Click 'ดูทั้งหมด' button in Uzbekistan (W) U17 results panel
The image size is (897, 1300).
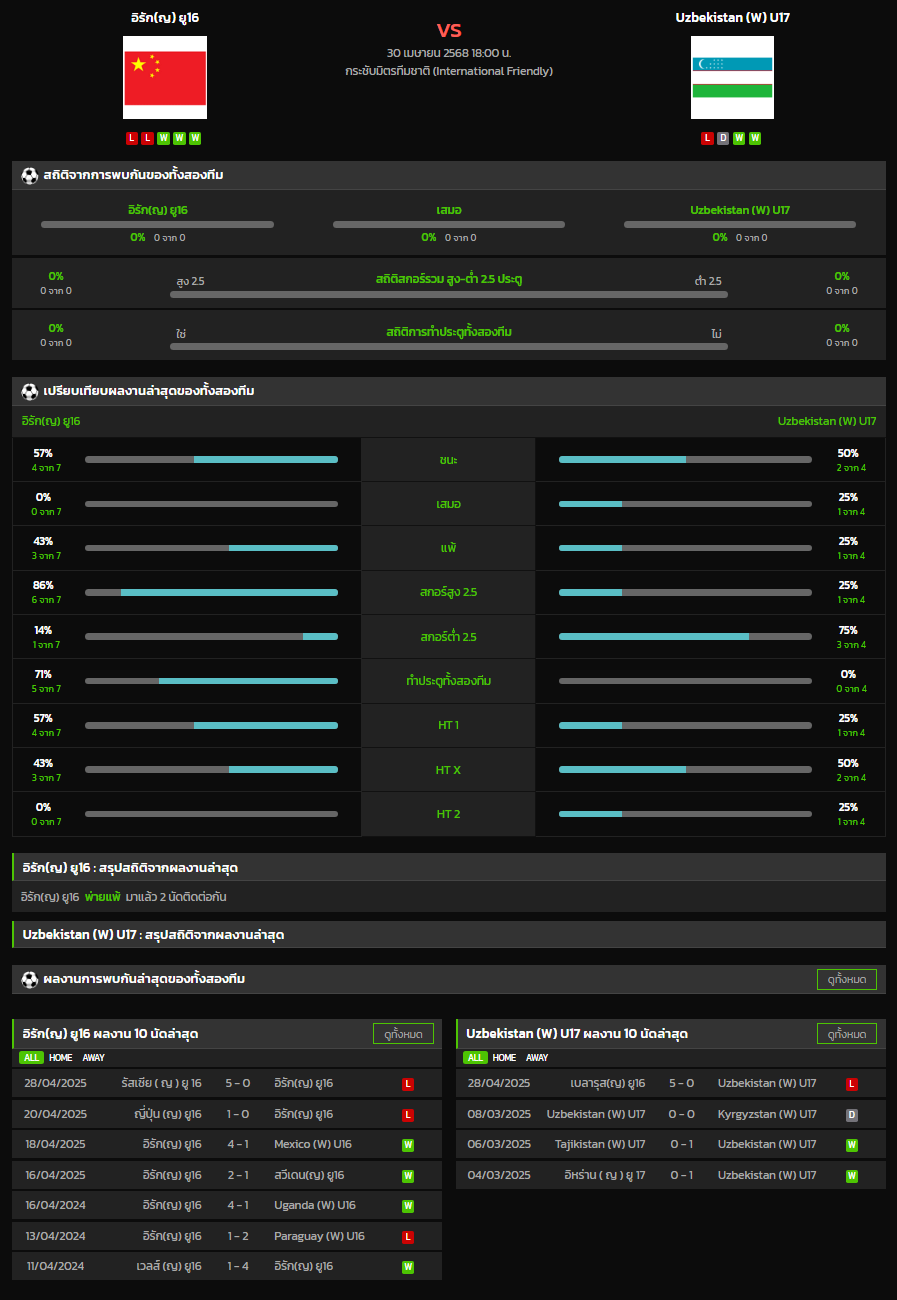coord(846,1034)
